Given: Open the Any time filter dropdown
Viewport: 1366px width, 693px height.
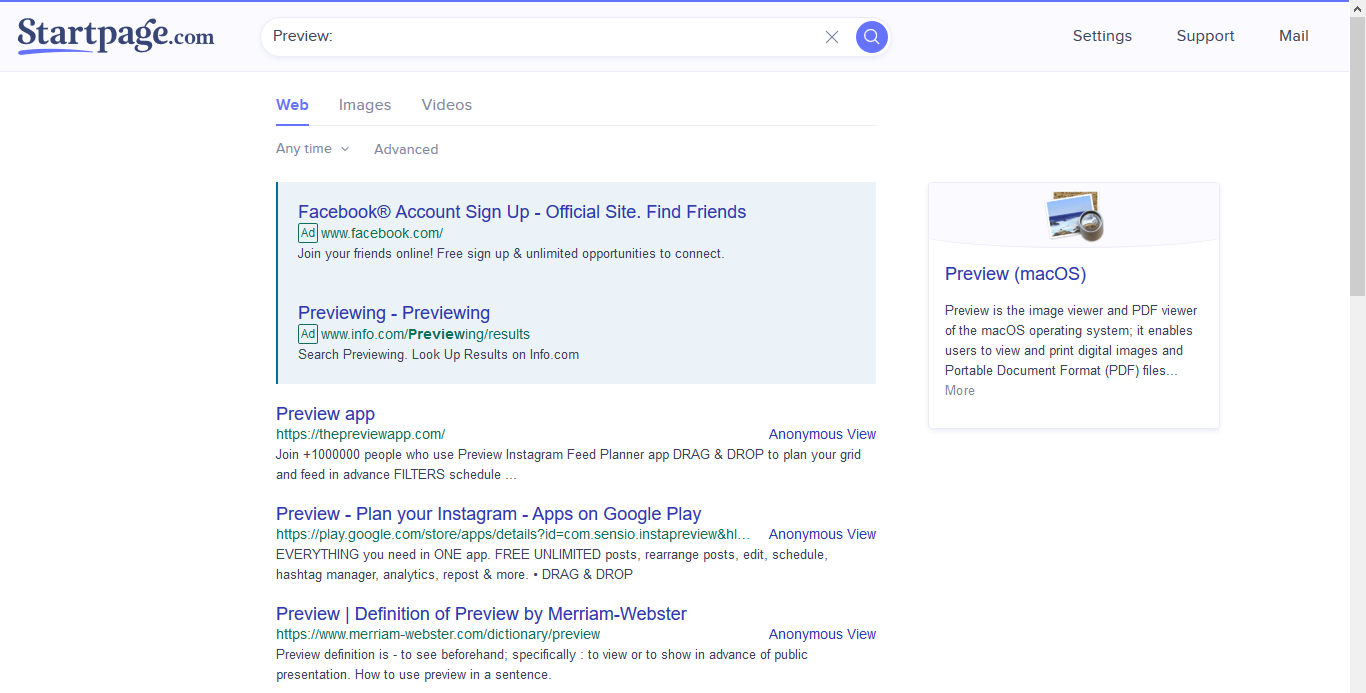Looking at the screenshot, I should tap(312, 149).
